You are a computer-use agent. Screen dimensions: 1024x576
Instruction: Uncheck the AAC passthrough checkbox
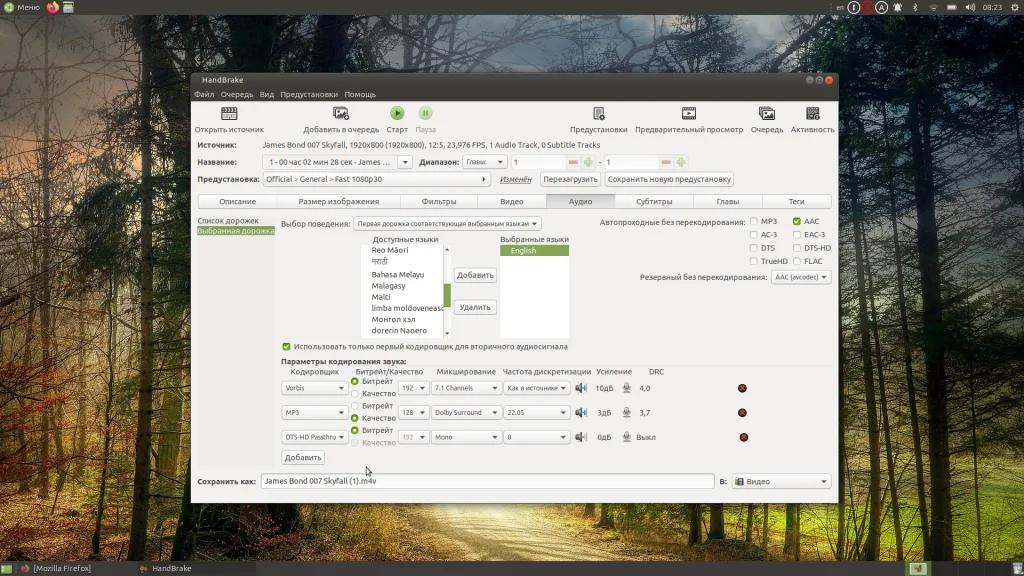(x=797, y=221)
